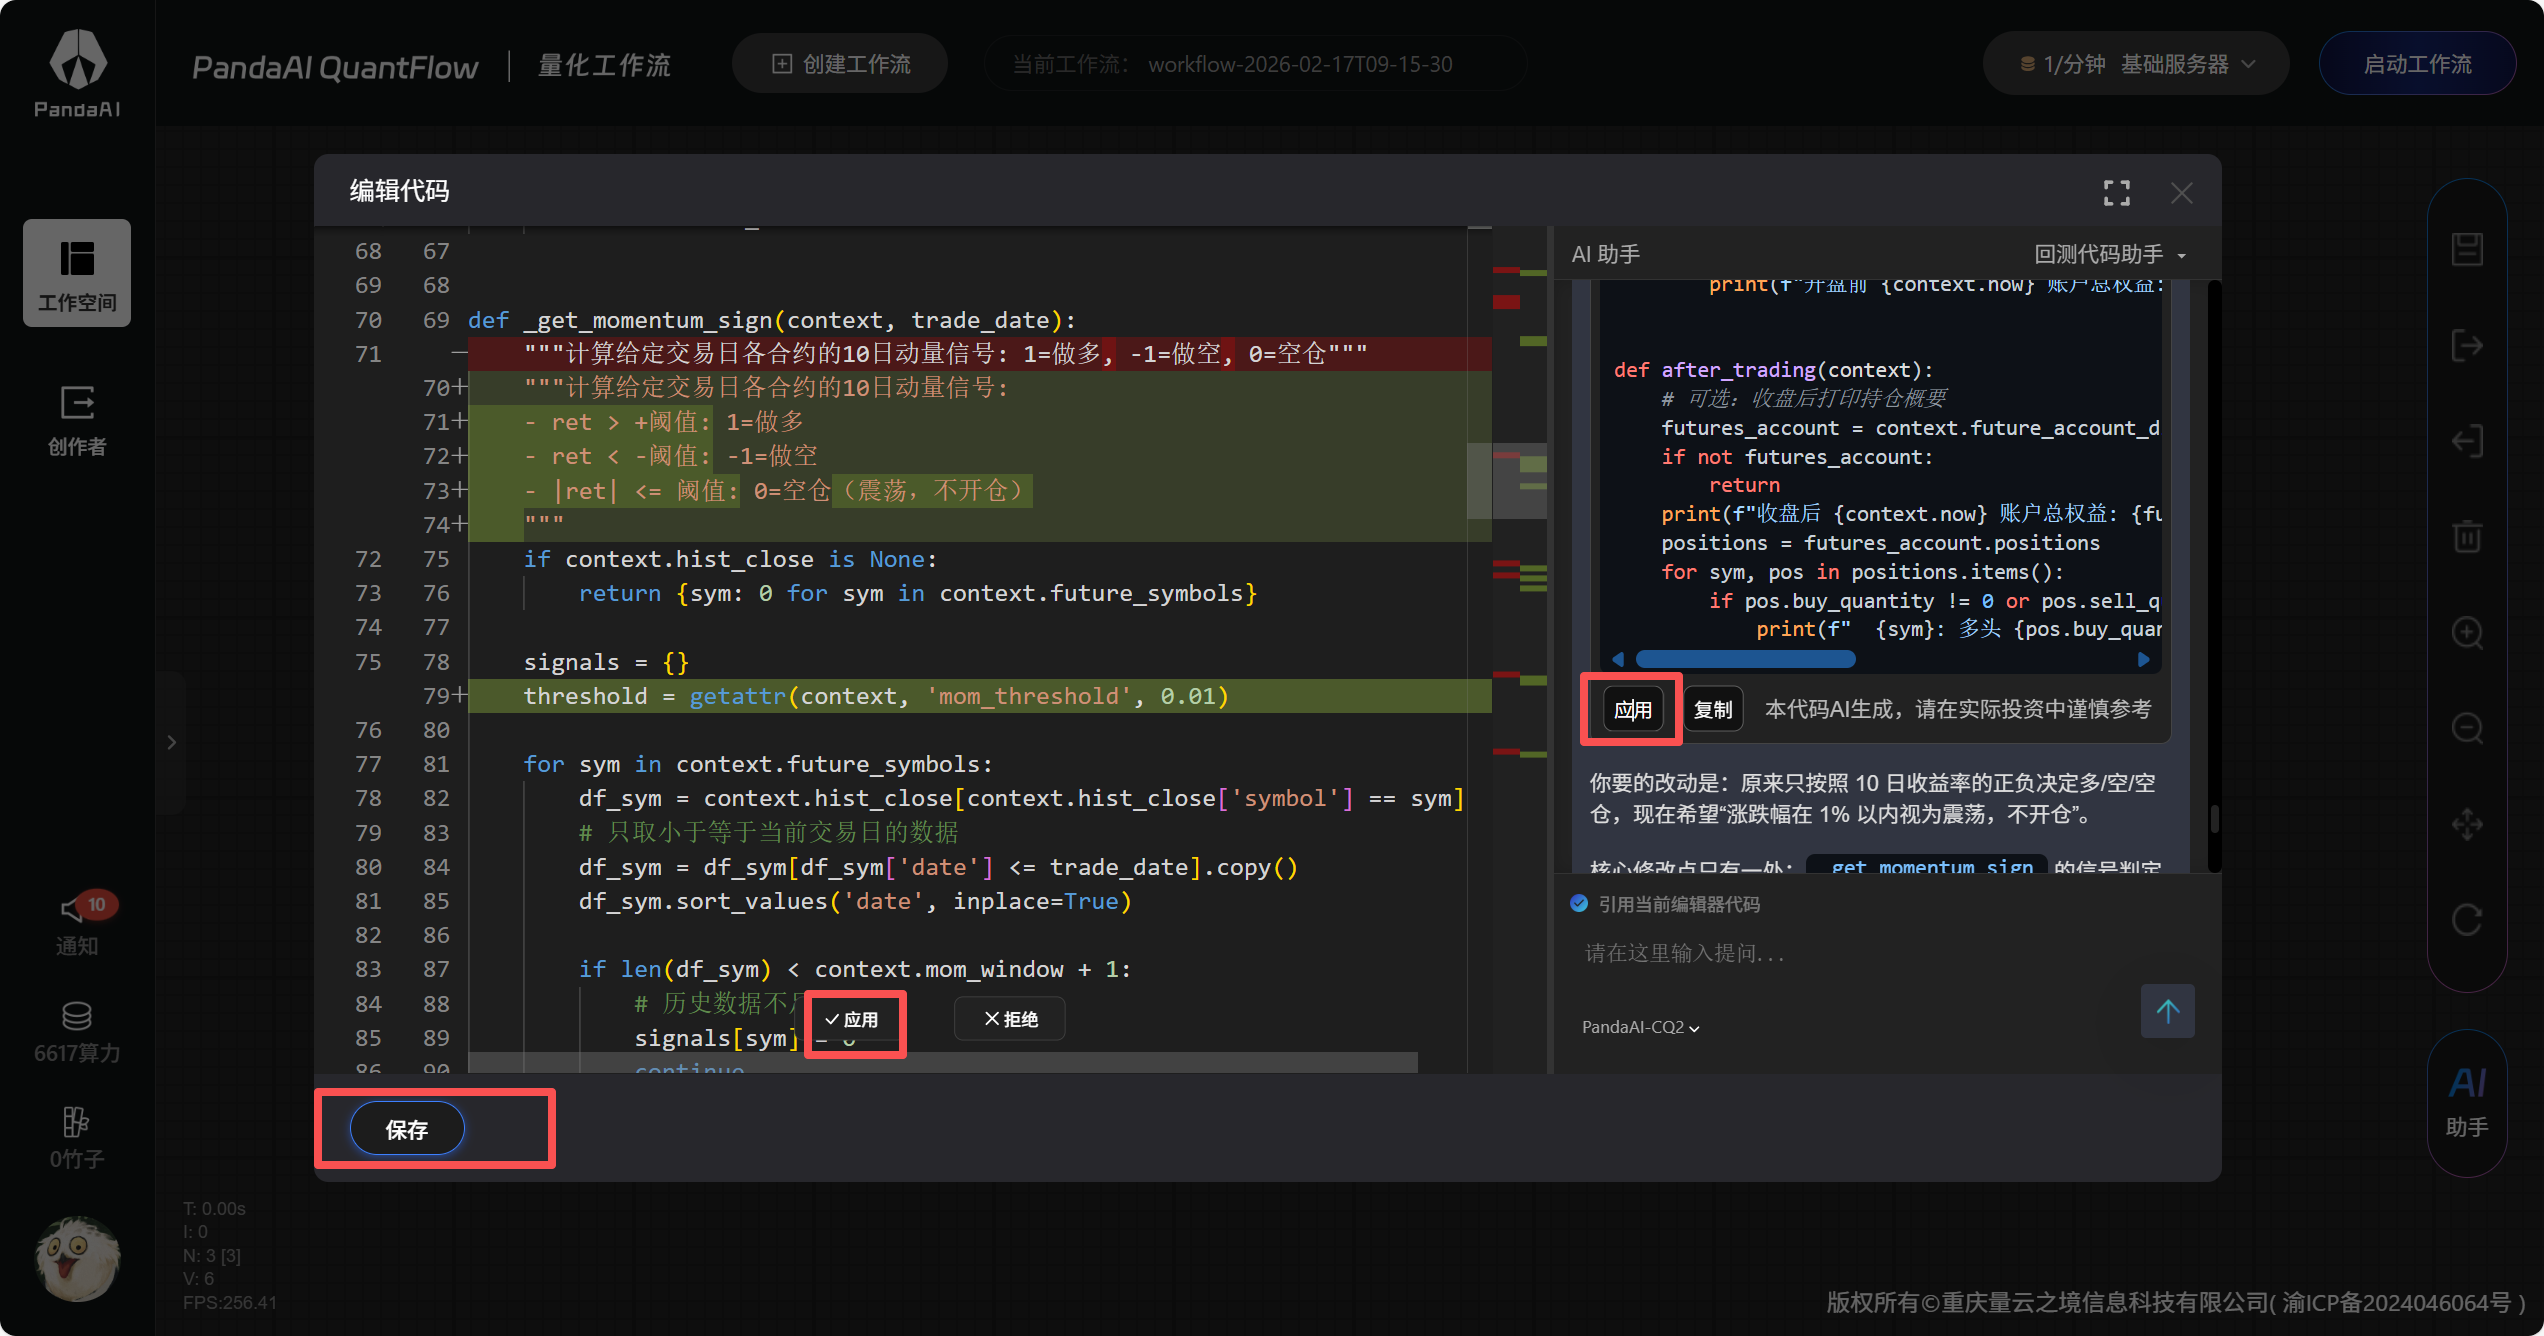Close the 编辑代码 dialog
This screenshot has width=2544, height=1336.
pyautogui.click(x=2182, y=192)
